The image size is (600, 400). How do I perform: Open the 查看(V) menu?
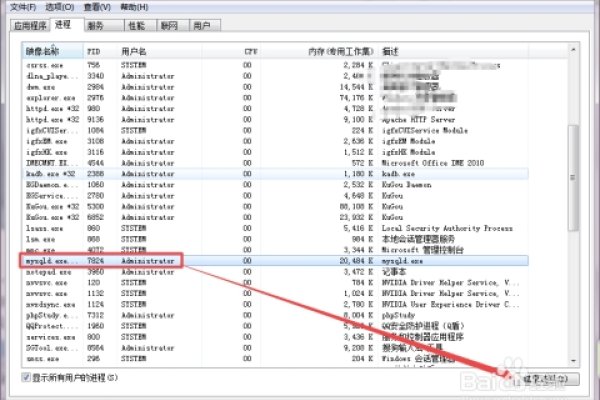tap(97, 7)
